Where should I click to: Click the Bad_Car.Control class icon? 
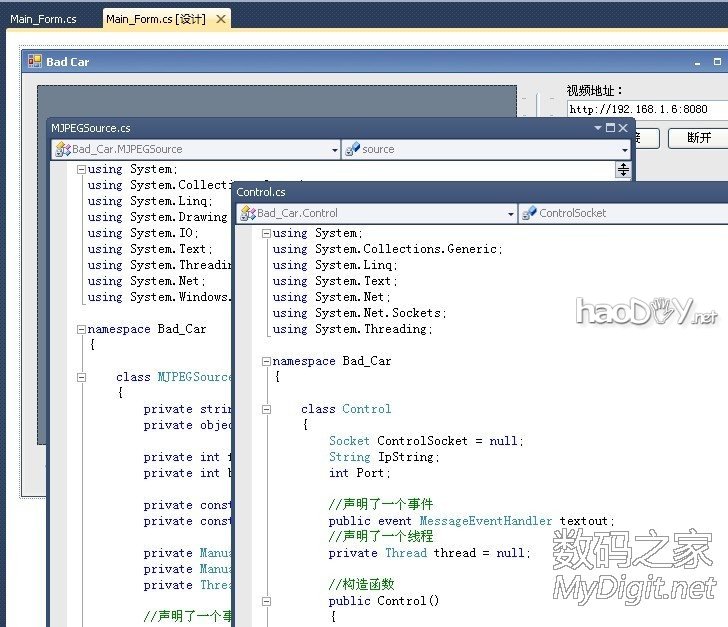[x=247, y=213]
